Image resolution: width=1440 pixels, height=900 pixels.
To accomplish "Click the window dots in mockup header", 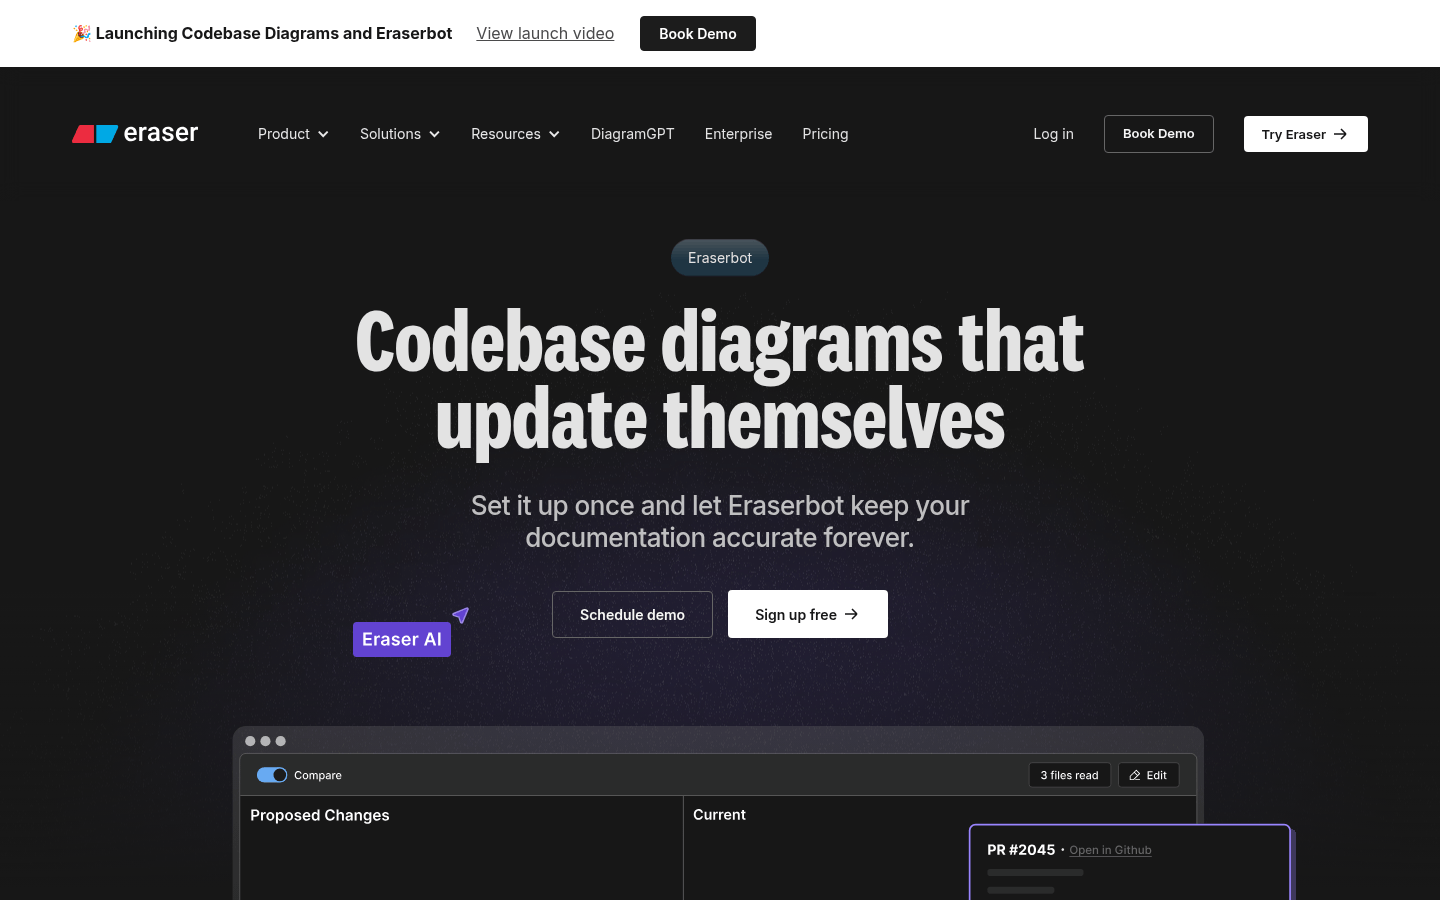I will [265, 741].
